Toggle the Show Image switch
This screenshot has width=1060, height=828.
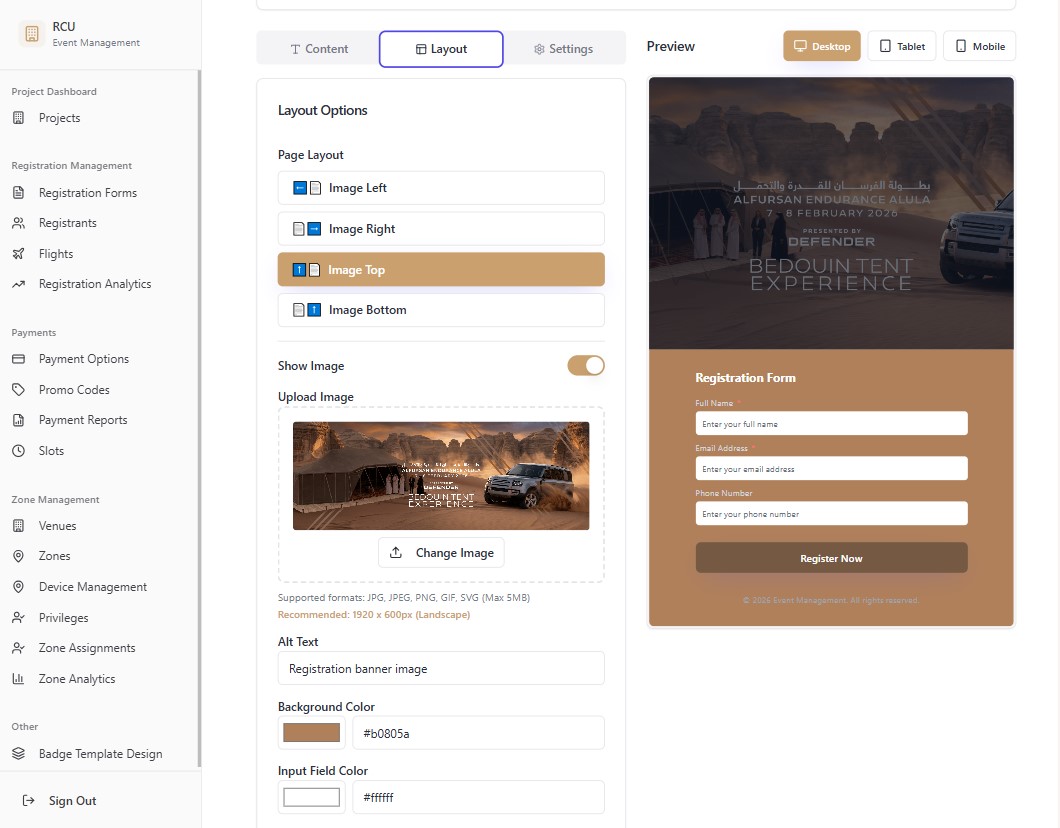click(586, 365)
